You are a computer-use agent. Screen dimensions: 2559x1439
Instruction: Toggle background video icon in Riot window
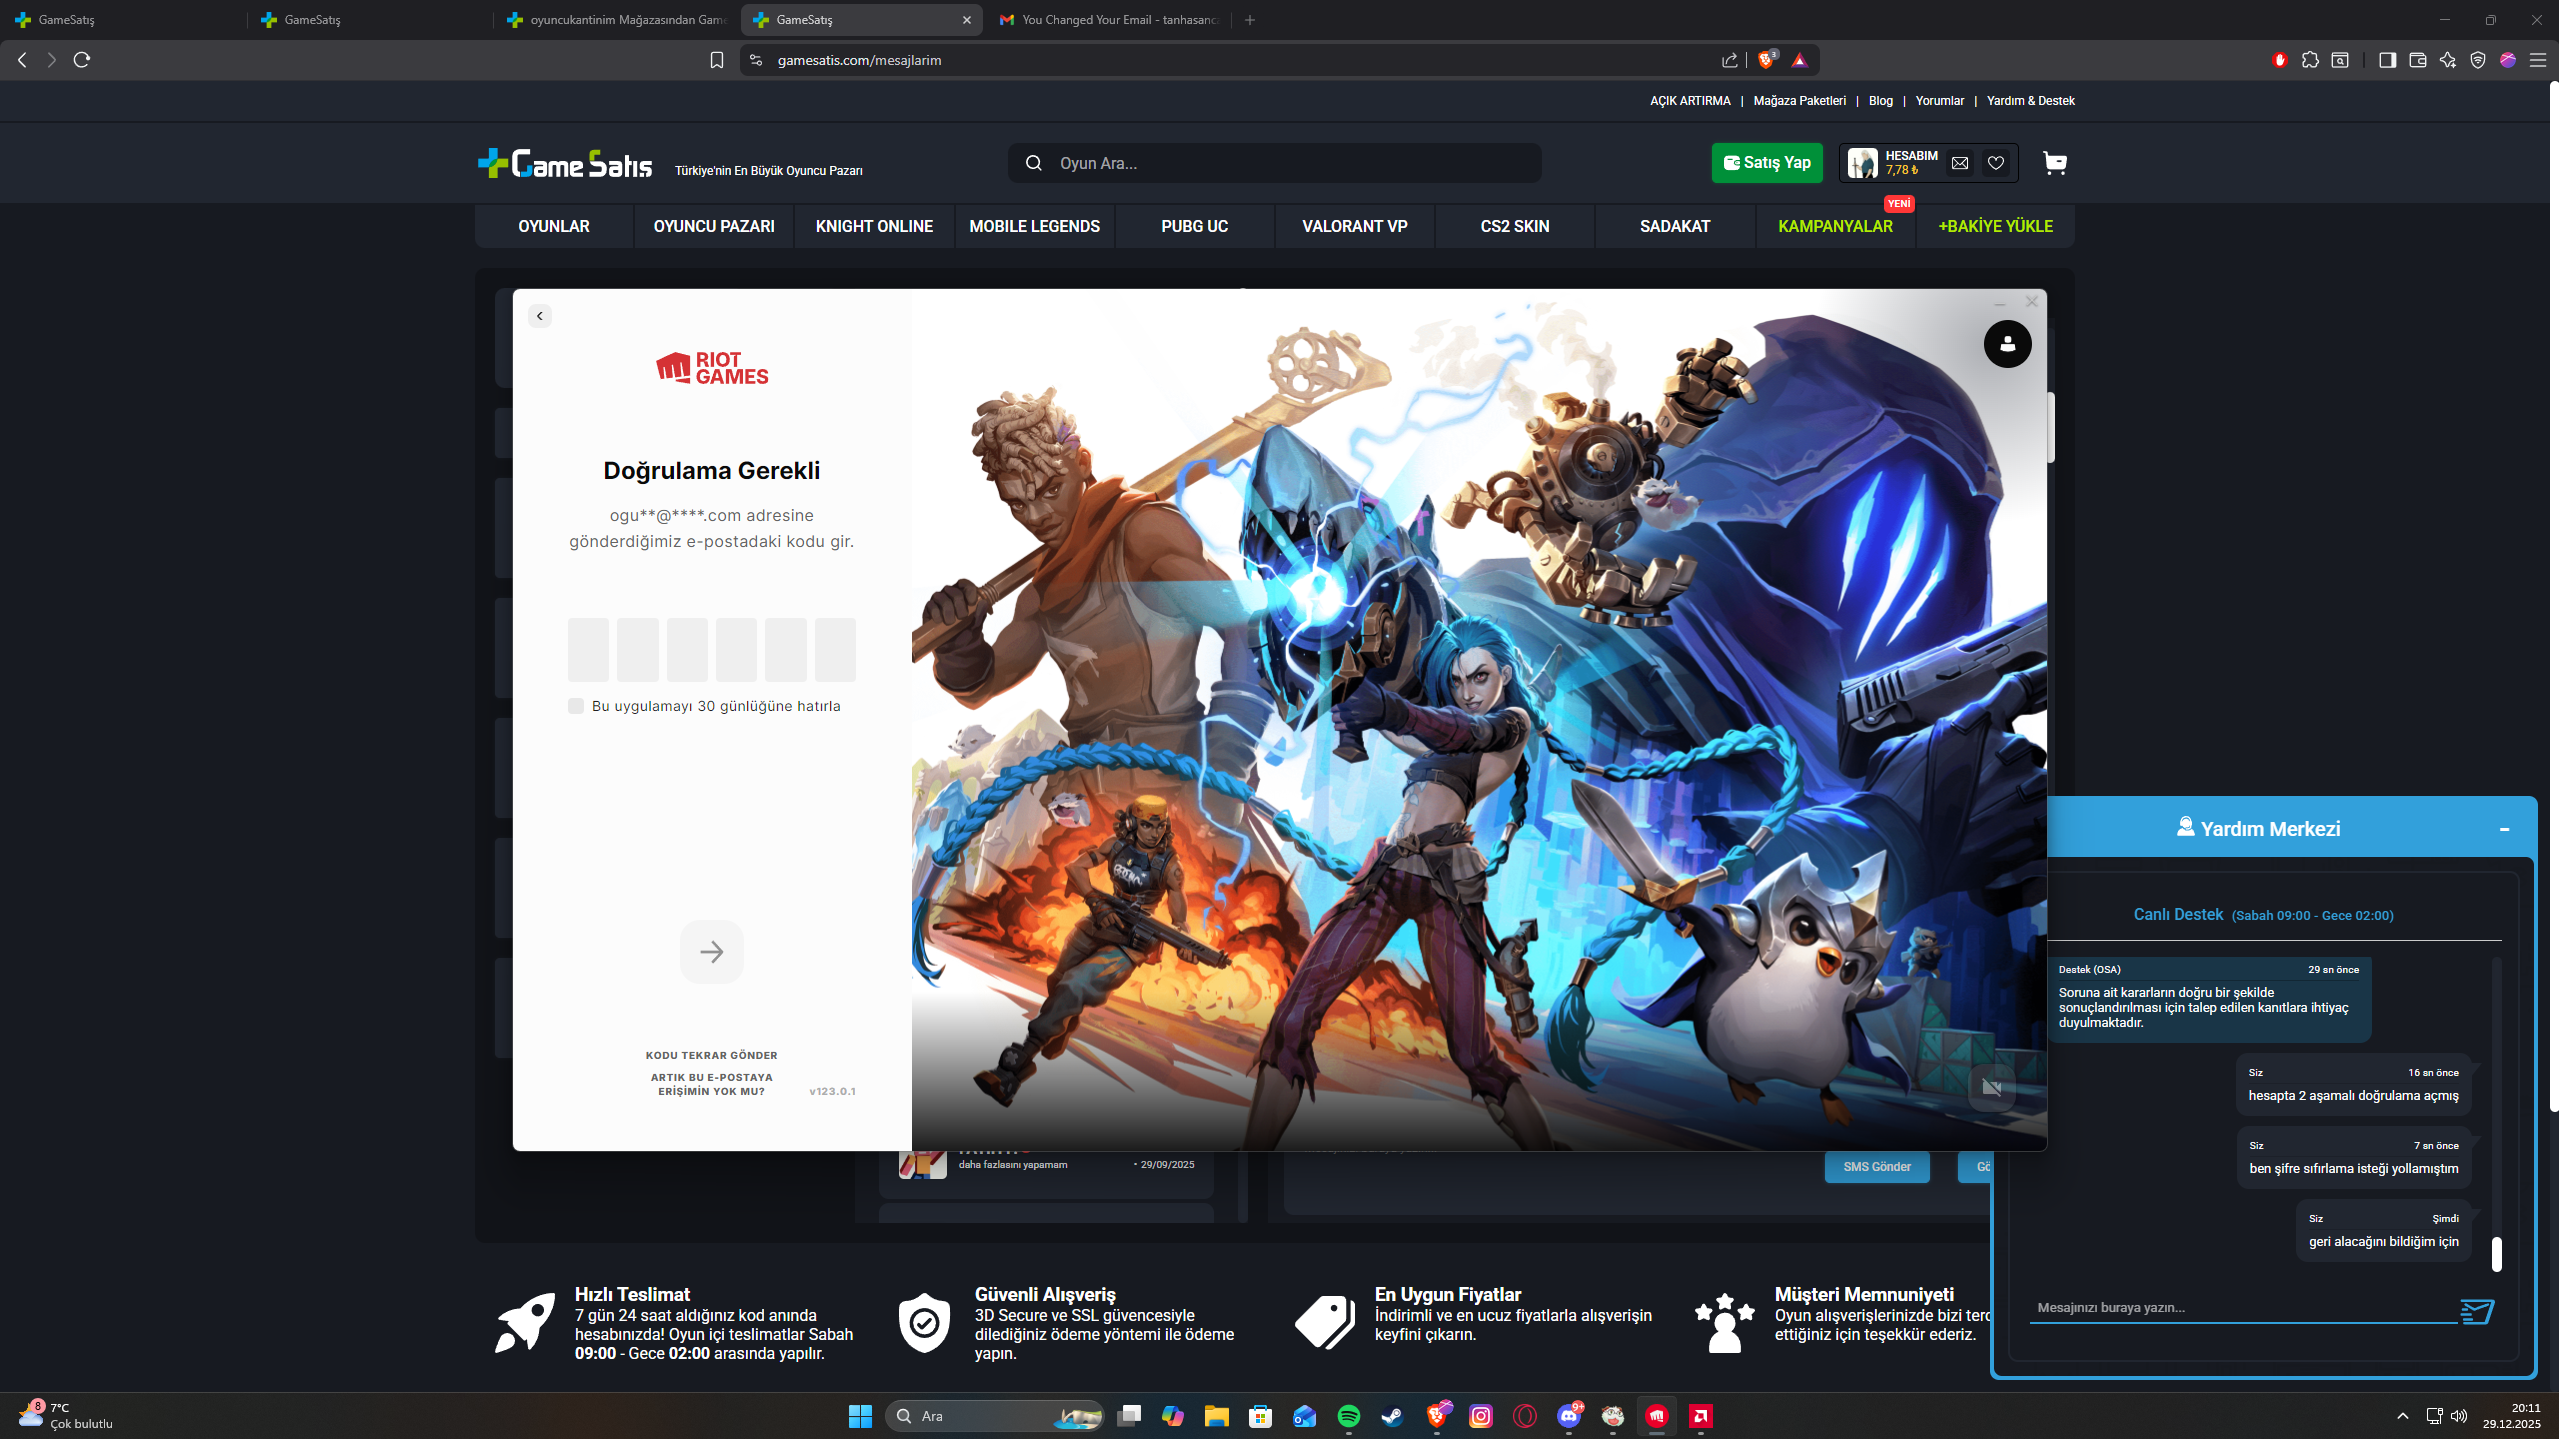click(1991, 1088)
